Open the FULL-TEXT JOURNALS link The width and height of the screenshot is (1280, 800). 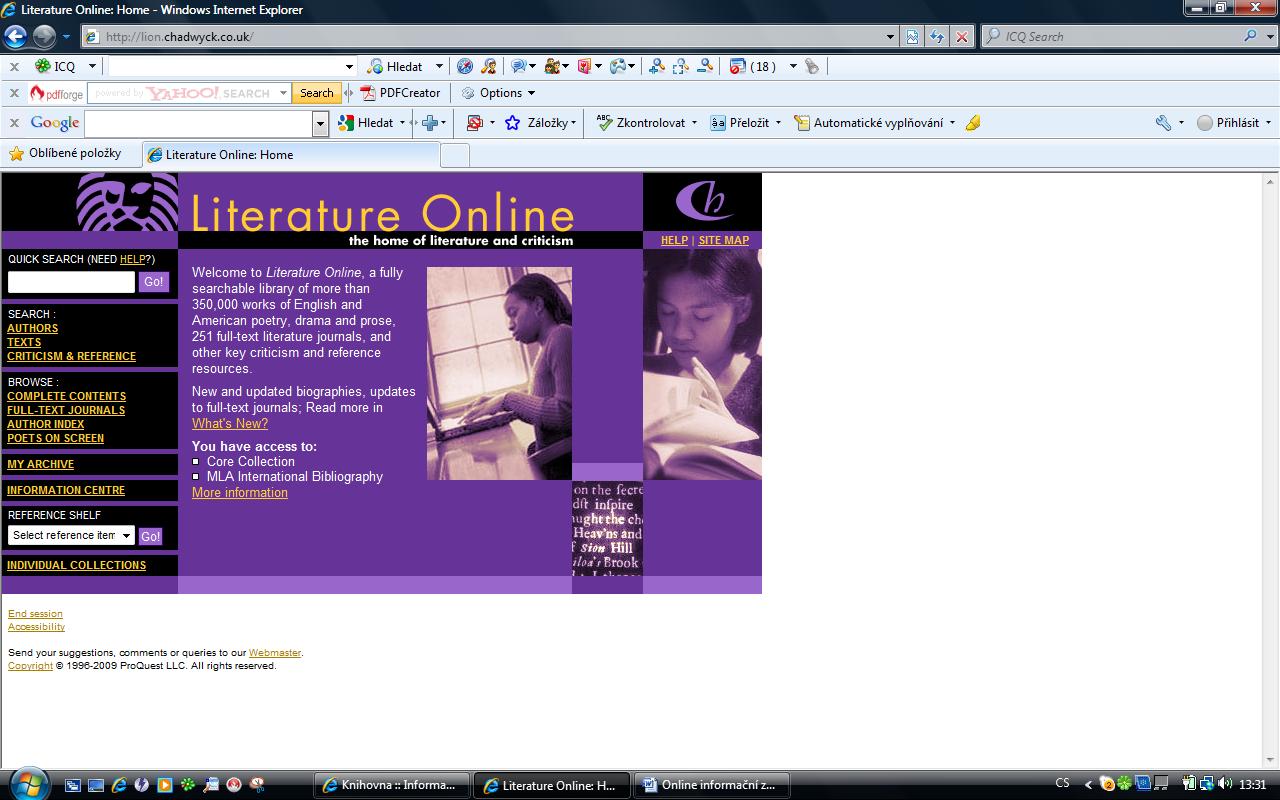click(x=66, y=410)
